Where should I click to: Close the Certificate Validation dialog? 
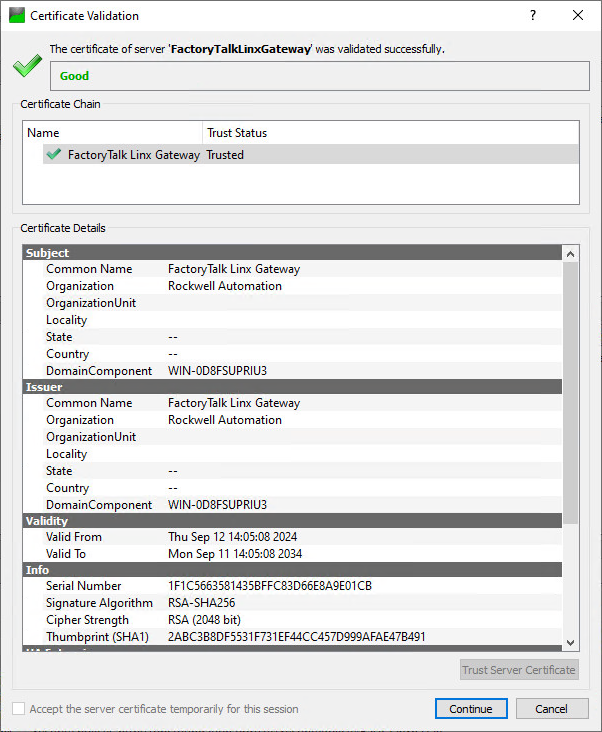click(578, 16)
